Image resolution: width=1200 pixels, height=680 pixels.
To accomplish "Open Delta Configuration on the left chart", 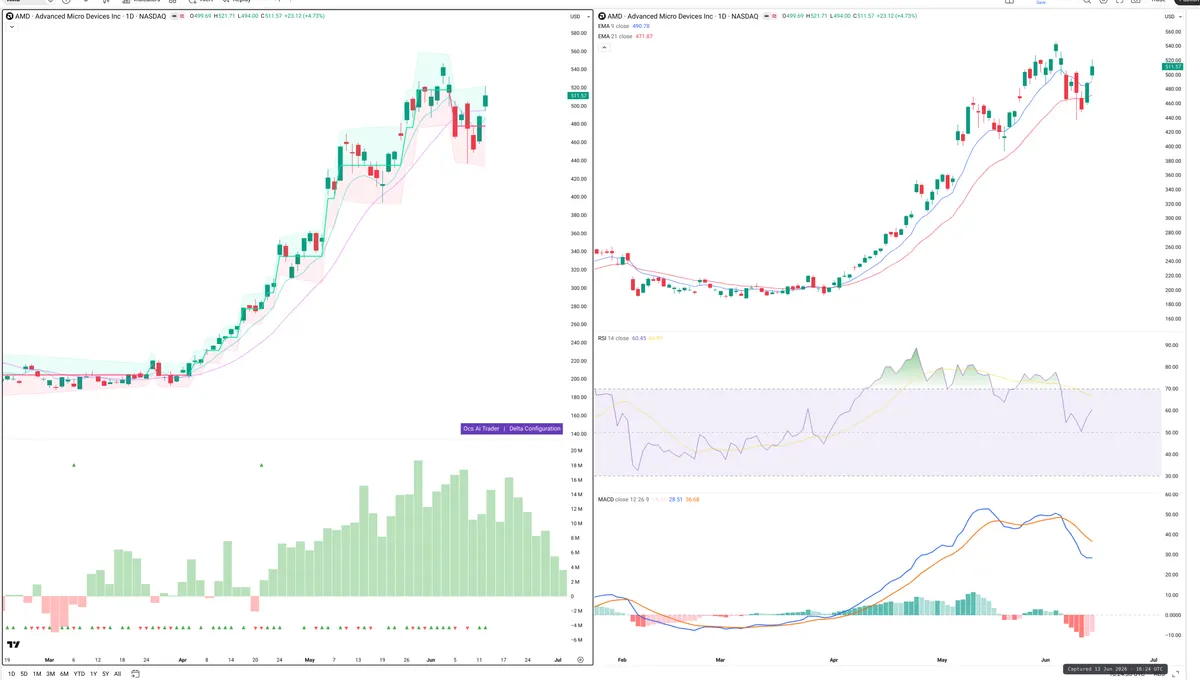I will pyautogui.click(x=533, y=428).
